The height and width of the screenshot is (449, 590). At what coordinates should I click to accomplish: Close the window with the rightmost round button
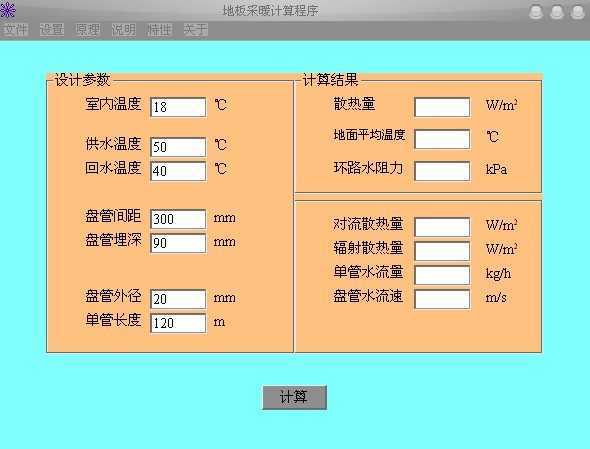tap(578, 12)
